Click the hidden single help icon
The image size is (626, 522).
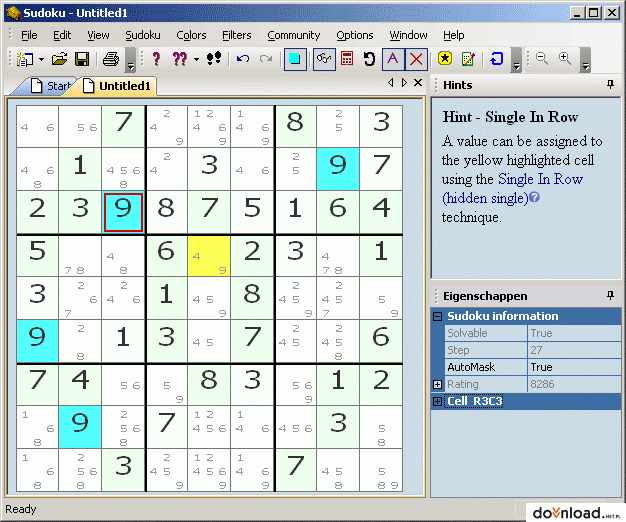coord(534,197)
